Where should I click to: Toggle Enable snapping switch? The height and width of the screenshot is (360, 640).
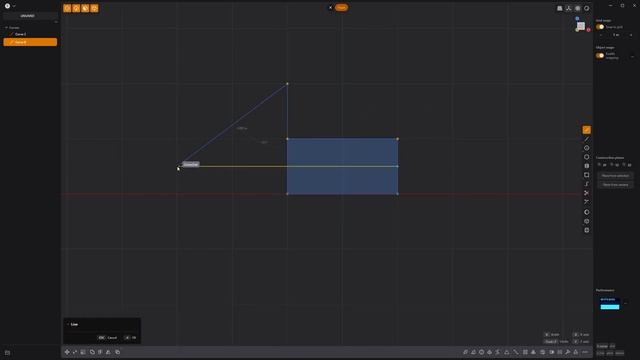coord(600,56)
